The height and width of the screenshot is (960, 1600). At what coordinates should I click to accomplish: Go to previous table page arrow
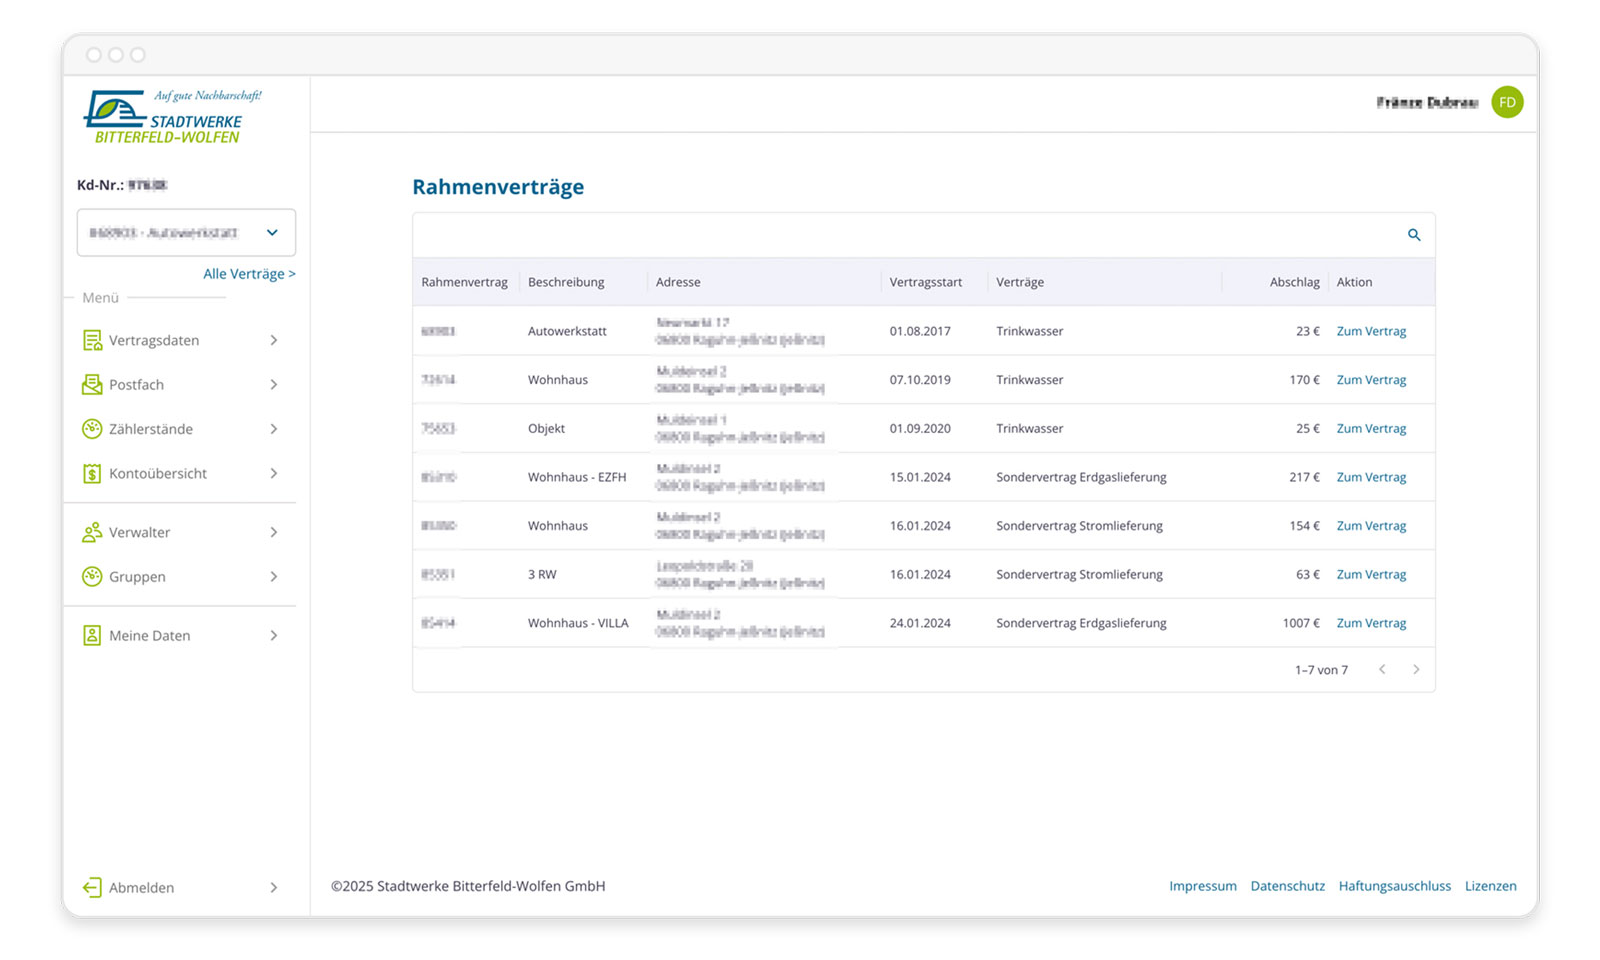(1382, 670)
